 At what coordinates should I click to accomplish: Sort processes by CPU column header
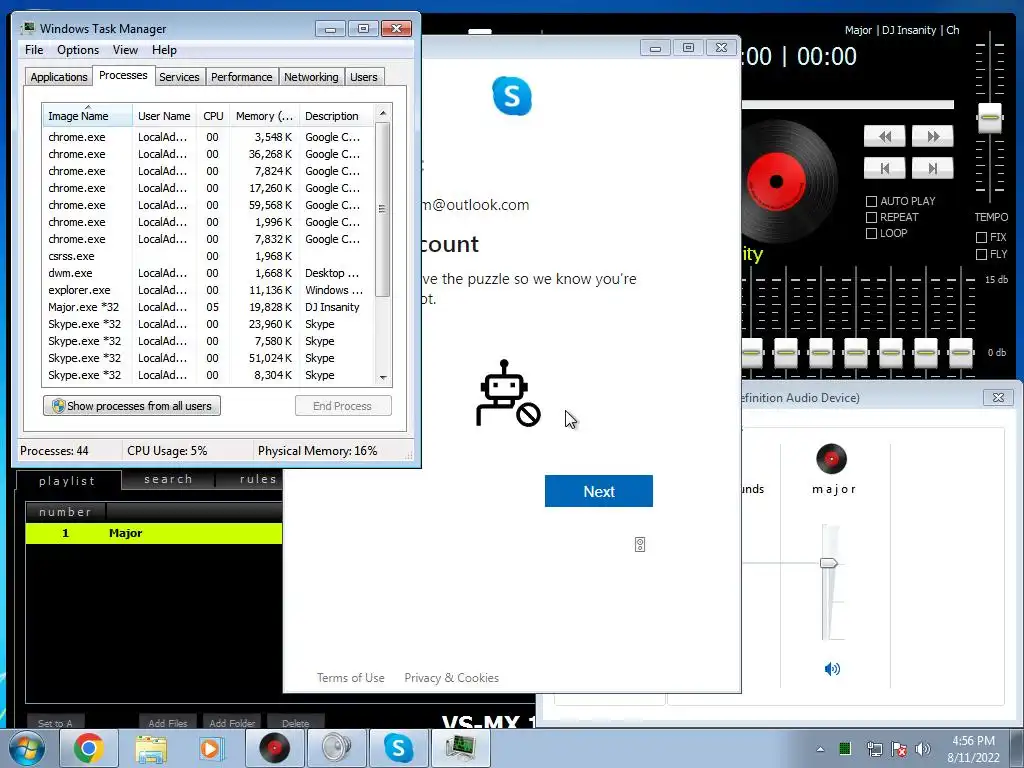pos(213,116)
